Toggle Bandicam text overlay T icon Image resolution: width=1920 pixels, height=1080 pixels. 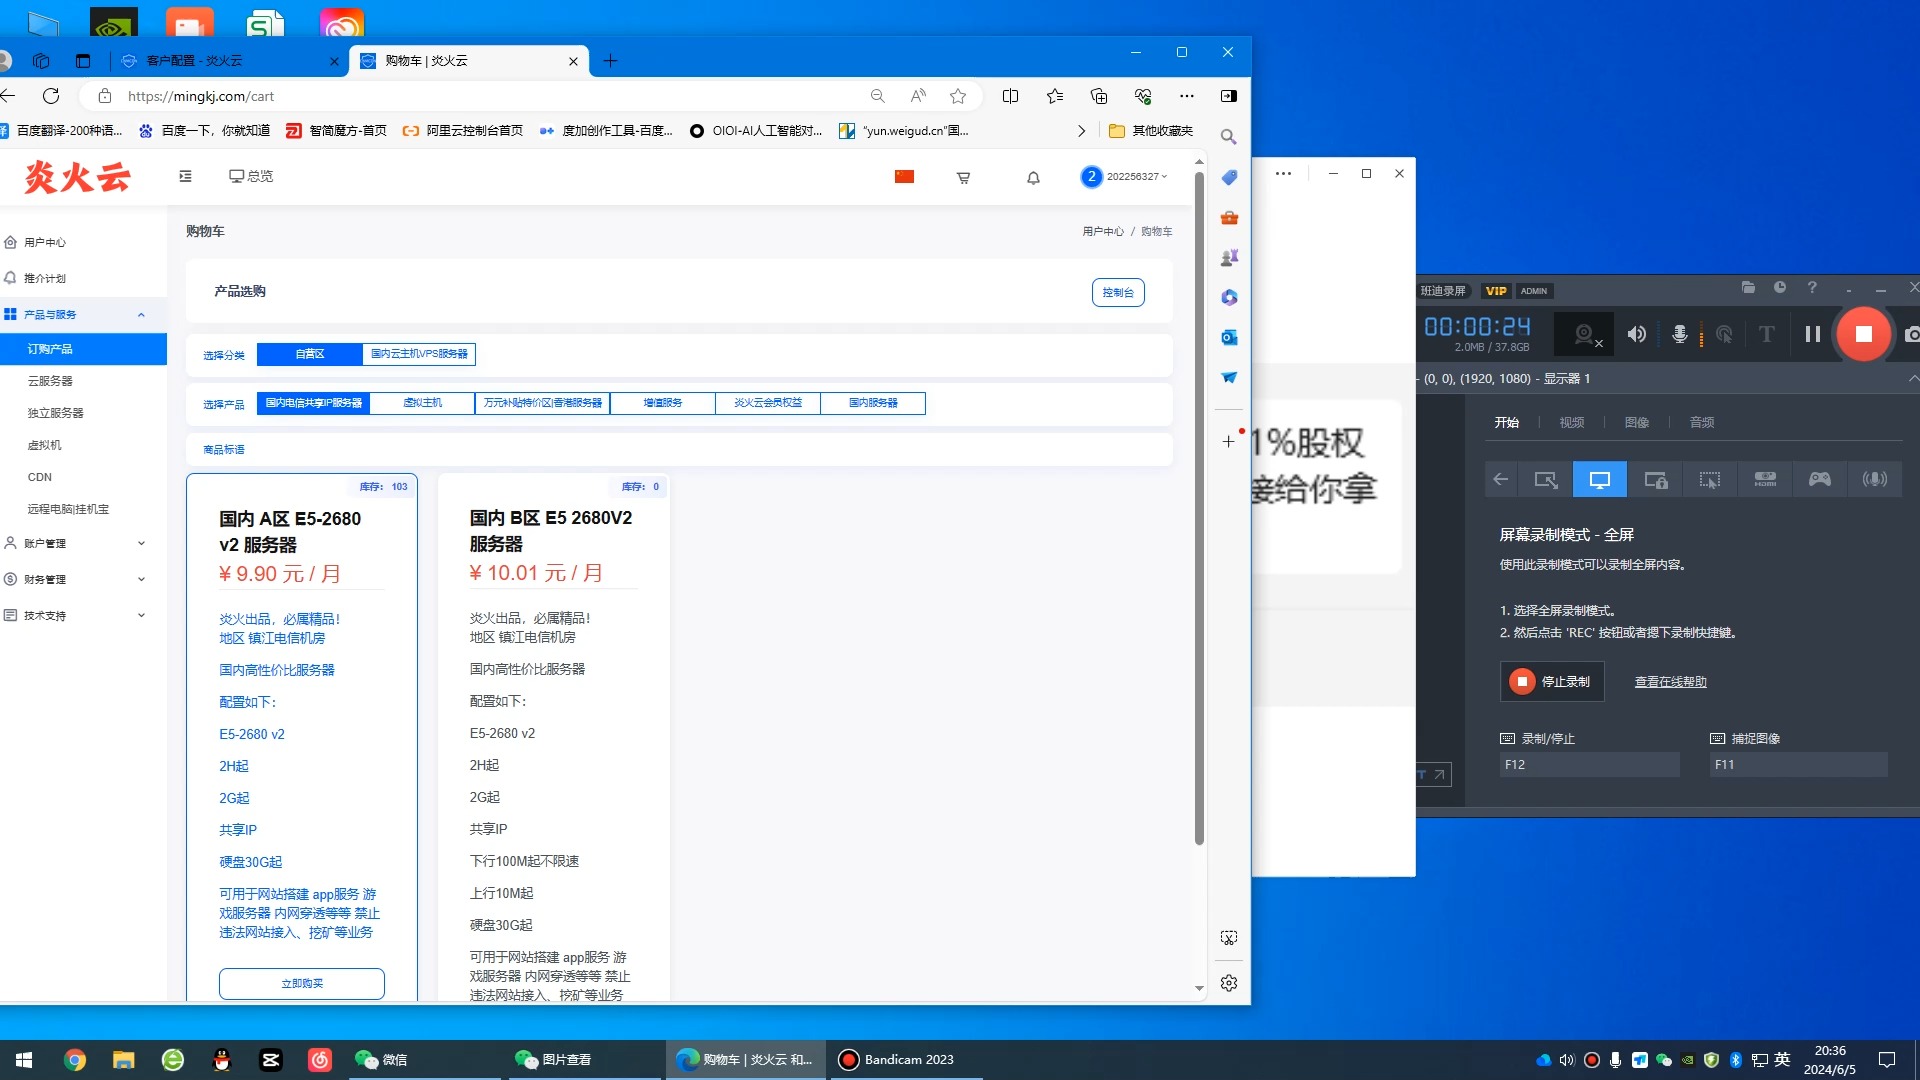point(1767,334)
